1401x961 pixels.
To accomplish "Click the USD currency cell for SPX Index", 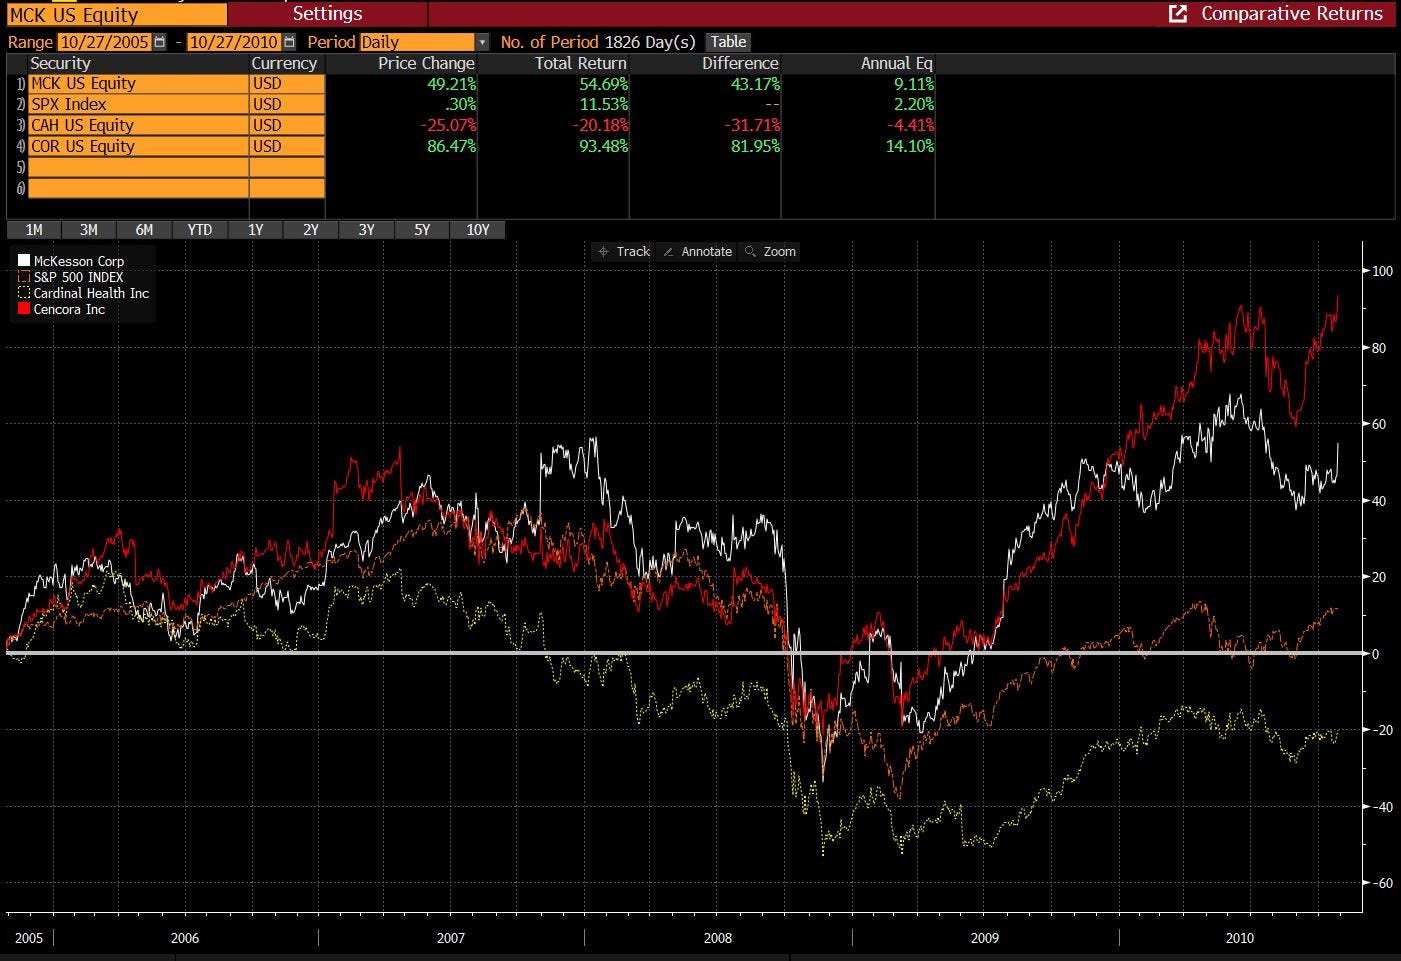I will pyautogui.click(x=287, y=104).
